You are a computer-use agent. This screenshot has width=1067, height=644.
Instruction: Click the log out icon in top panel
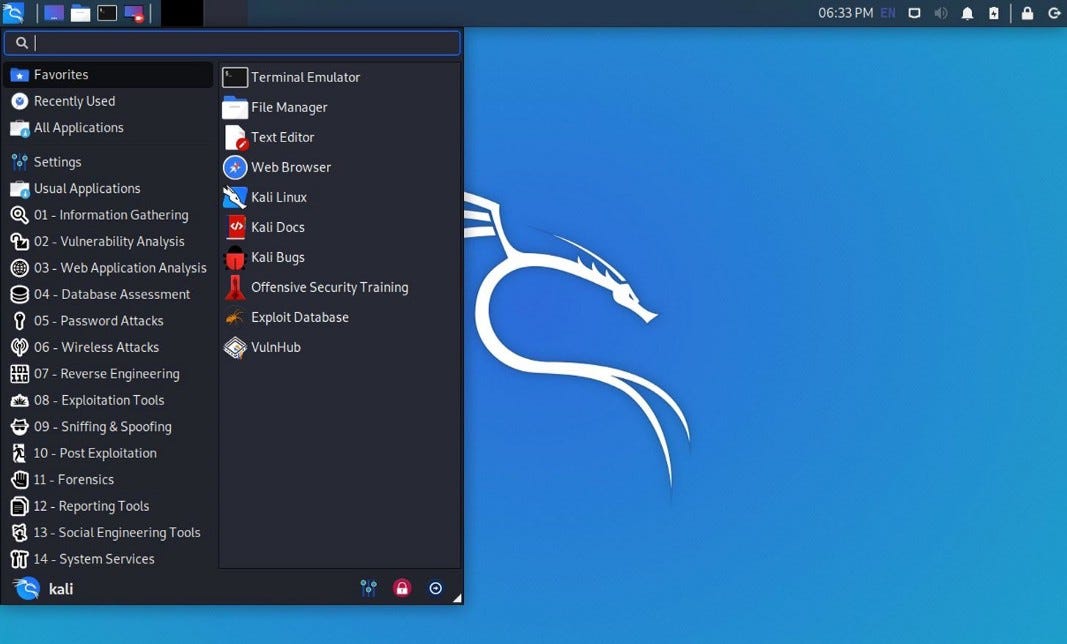coord(1053,13)
